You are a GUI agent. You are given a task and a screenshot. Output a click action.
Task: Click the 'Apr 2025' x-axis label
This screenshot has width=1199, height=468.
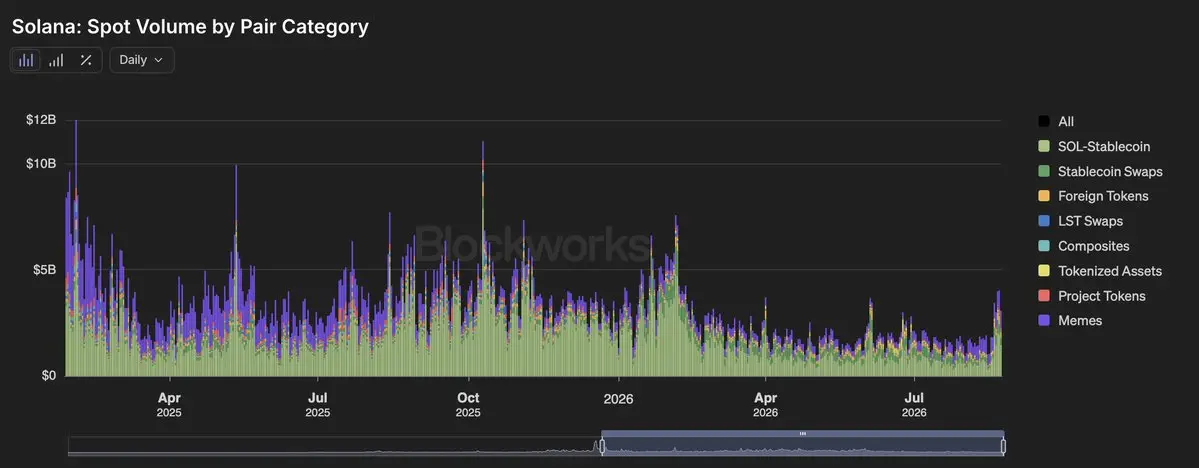(x=169, y=405)
